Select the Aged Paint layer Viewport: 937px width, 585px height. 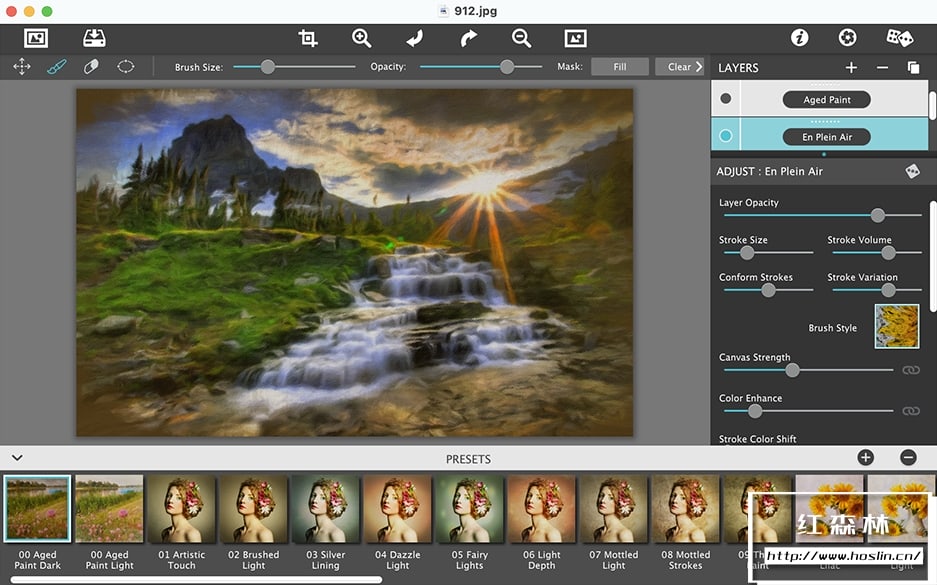(827, 99)
